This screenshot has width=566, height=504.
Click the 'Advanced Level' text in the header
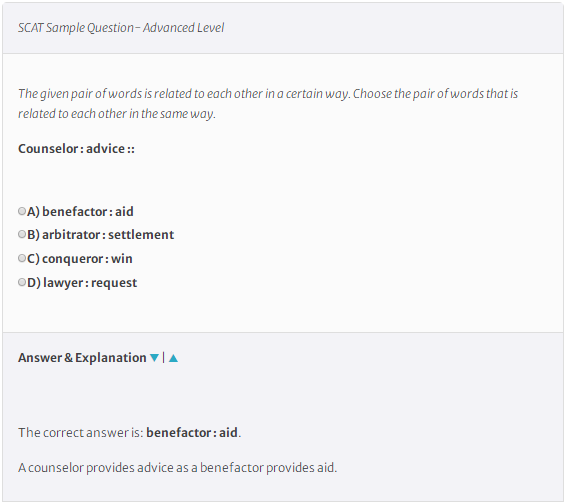pos(183,28)
